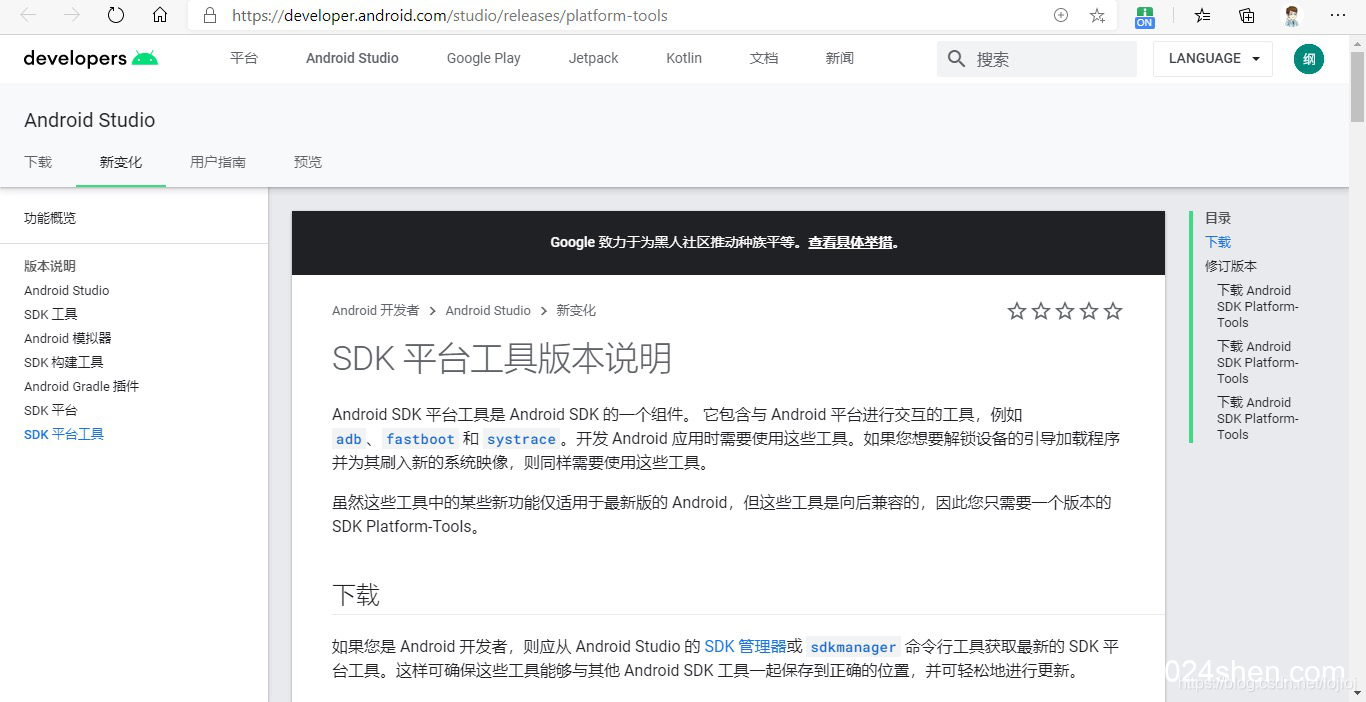Open the browser Collections icon

pyautogui.click(x=1245, y=15)
